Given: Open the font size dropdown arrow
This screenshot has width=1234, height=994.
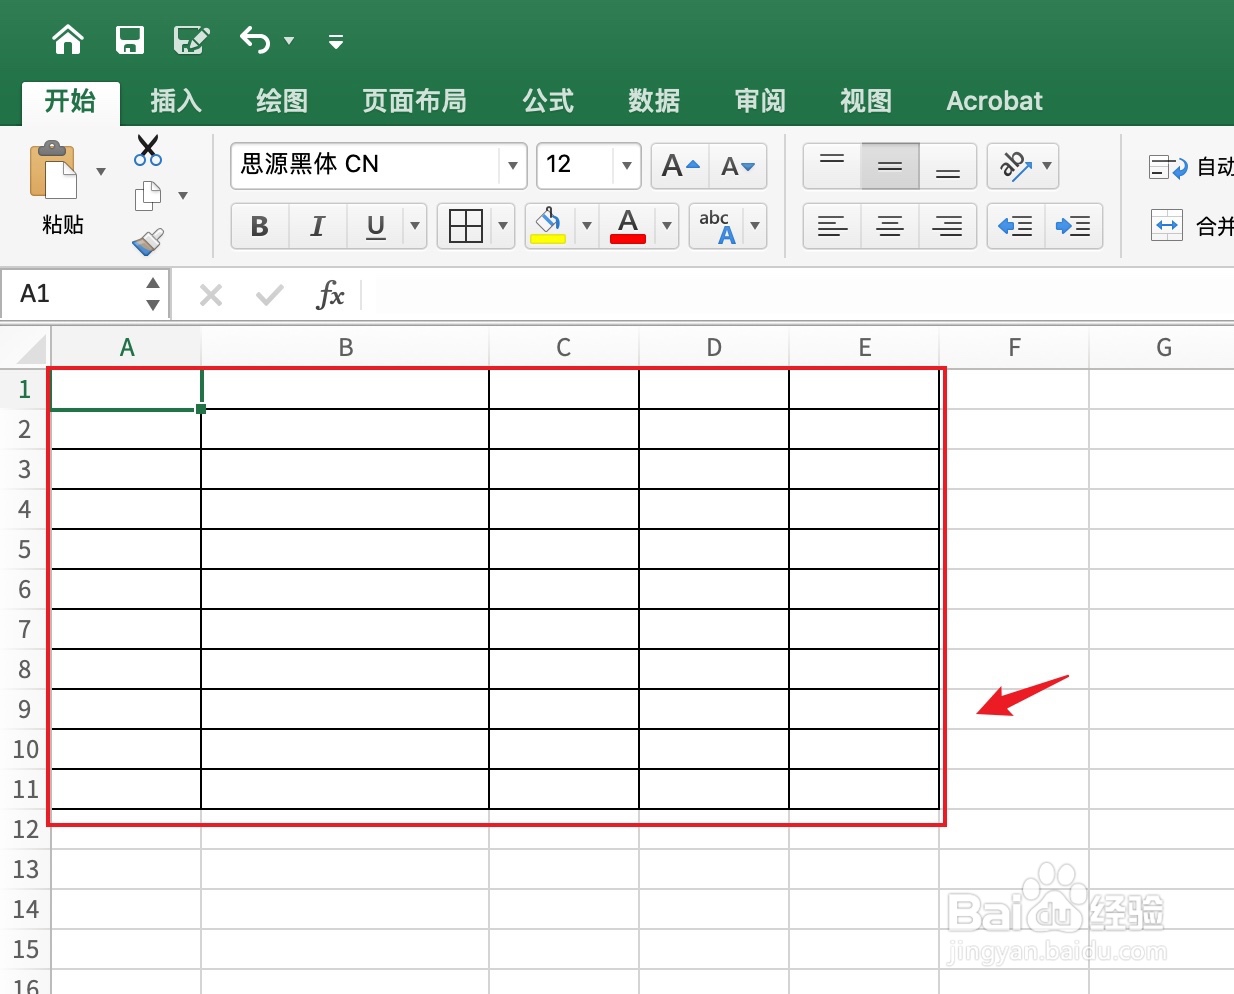Looking at the screenshot, I should (627, 166).
